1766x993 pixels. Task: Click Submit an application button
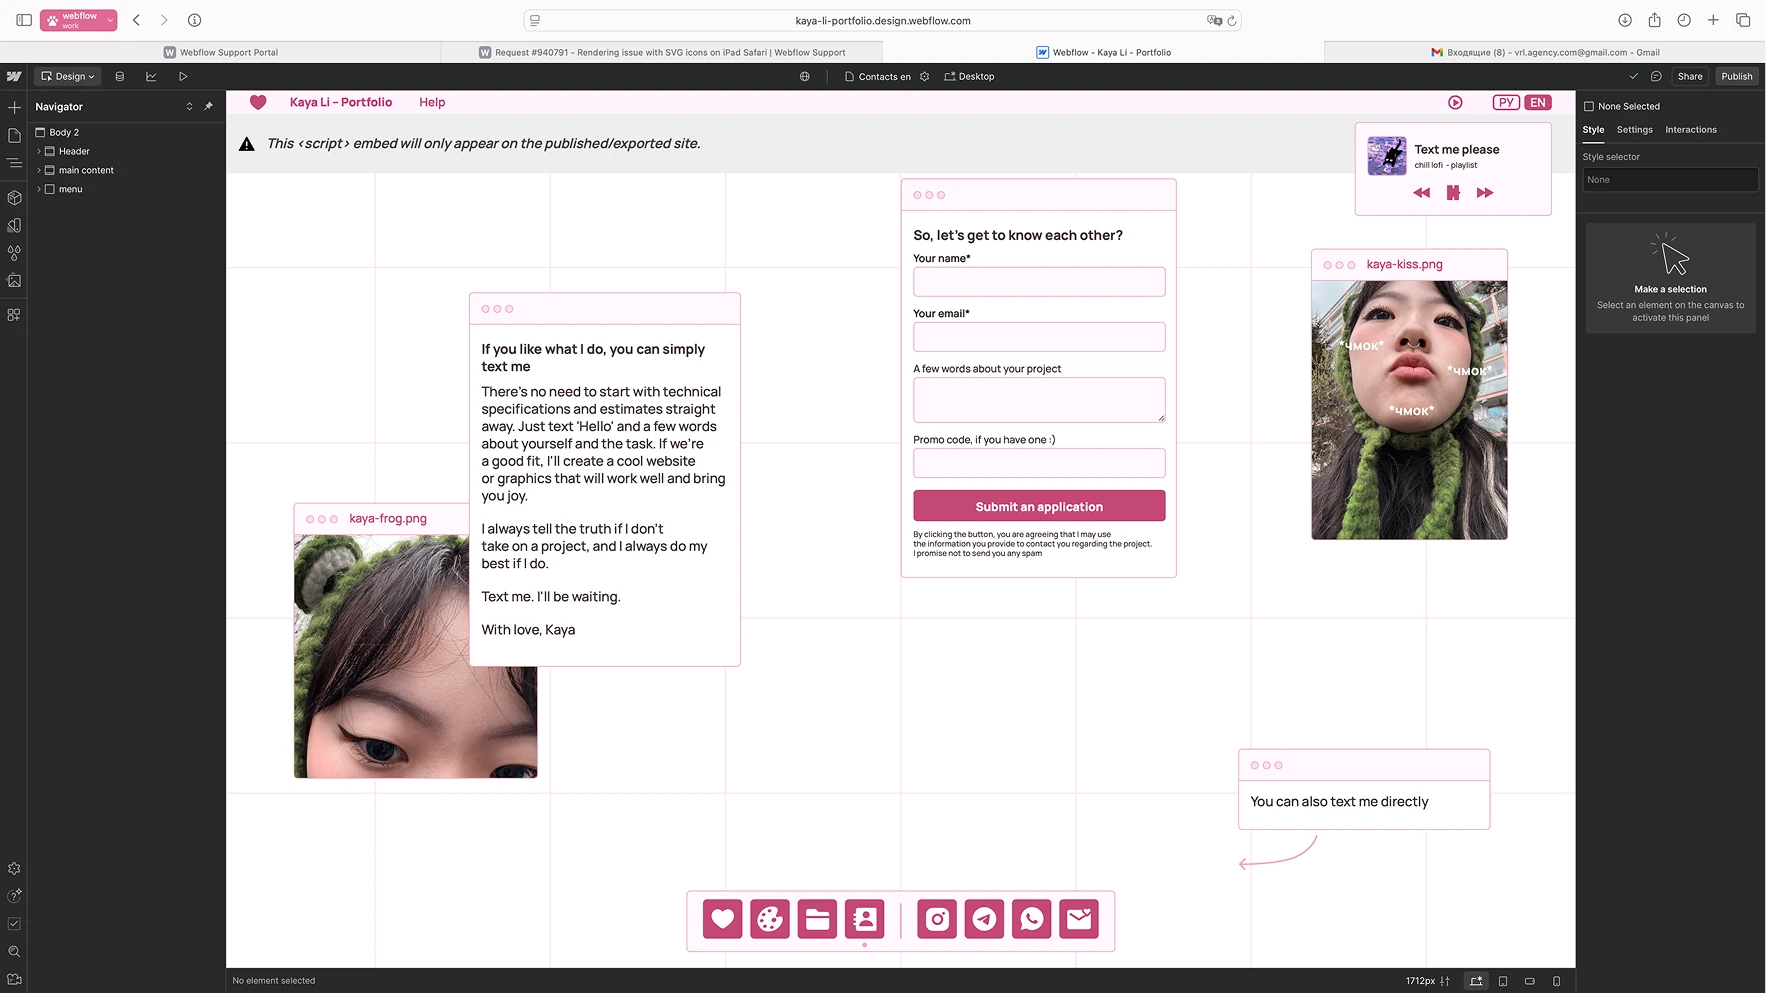click(x=1039, y=506)
